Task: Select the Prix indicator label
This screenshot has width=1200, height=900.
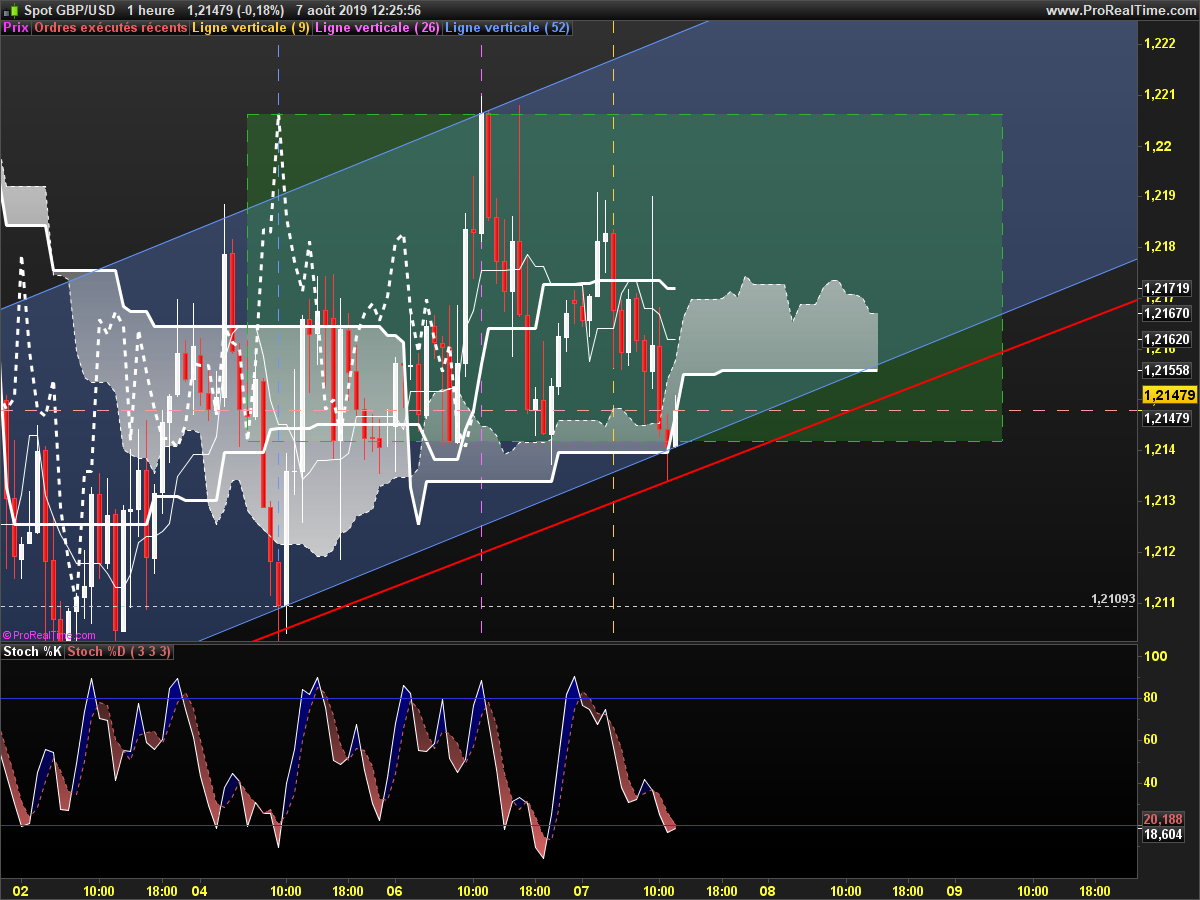Action: [x=16, y=28]
